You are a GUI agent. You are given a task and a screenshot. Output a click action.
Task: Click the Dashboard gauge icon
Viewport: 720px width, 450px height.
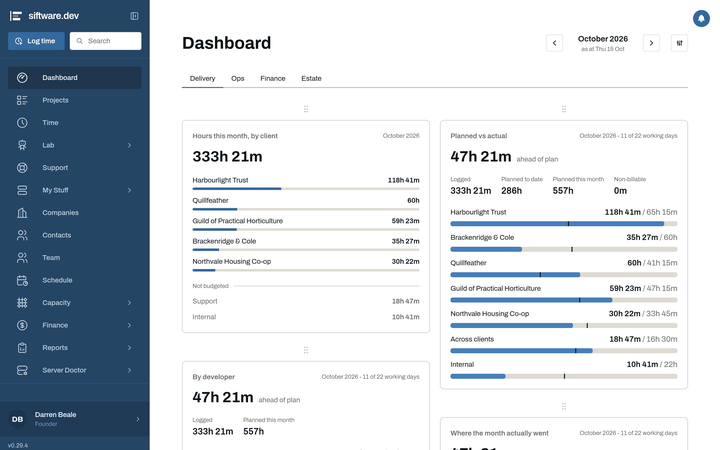click(x=22, y=78)
